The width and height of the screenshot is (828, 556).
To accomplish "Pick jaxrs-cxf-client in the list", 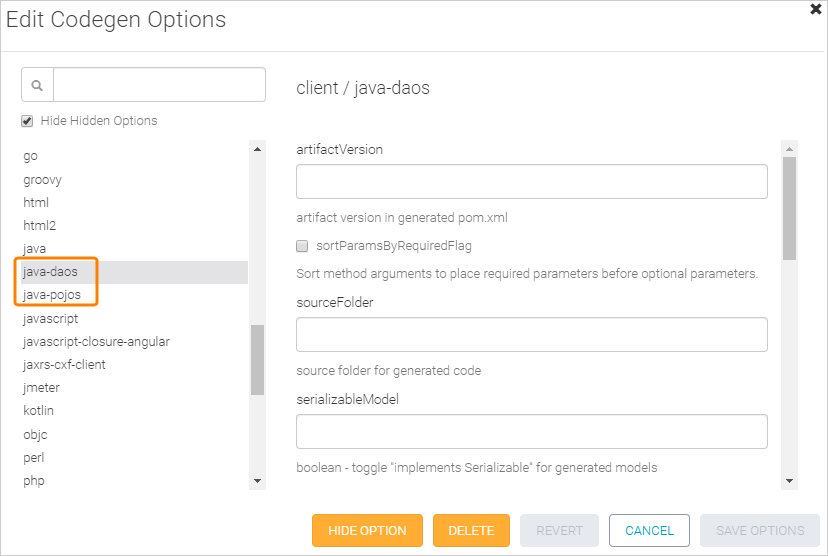I will coord(64,365).
